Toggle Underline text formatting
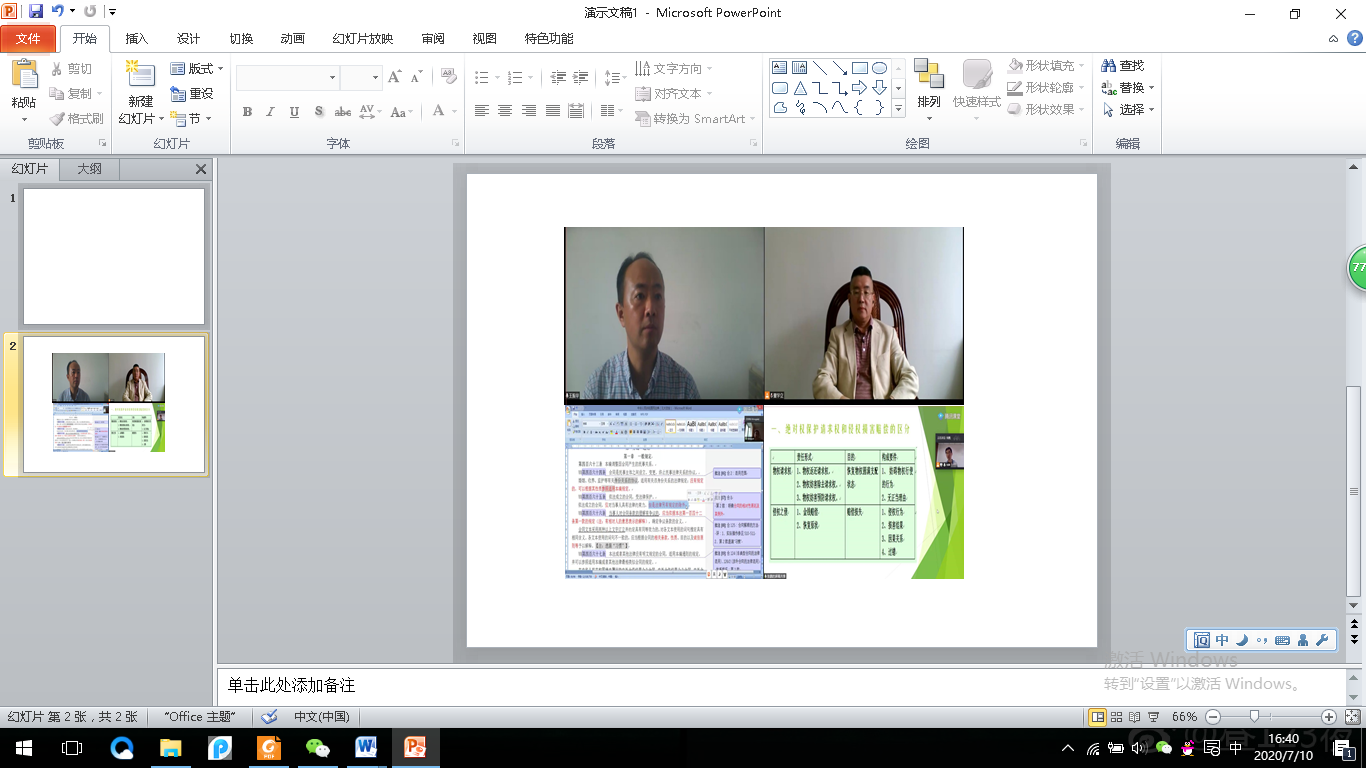Image resolution: width=1366 pixels, height=768 pixels. click(x=294, y=112)
